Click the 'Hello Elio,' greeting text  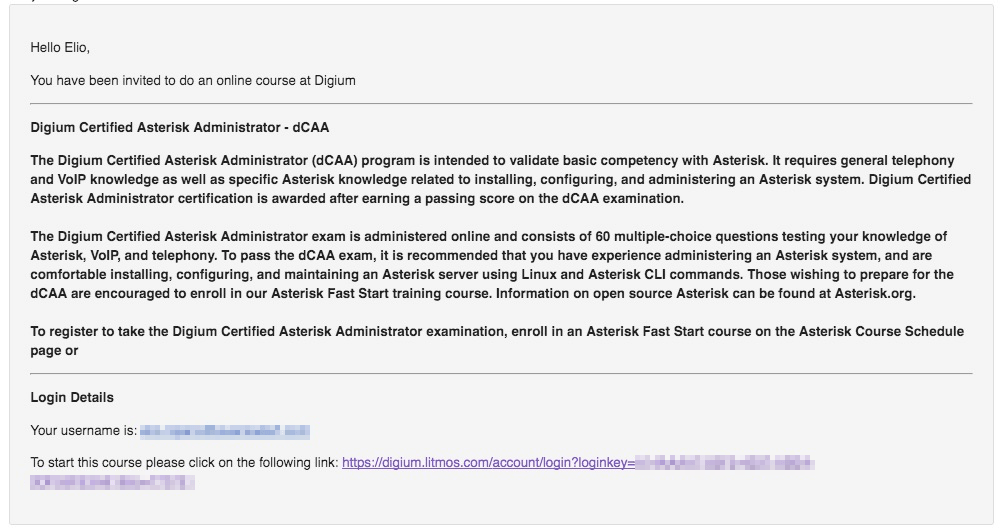(67, 48)
